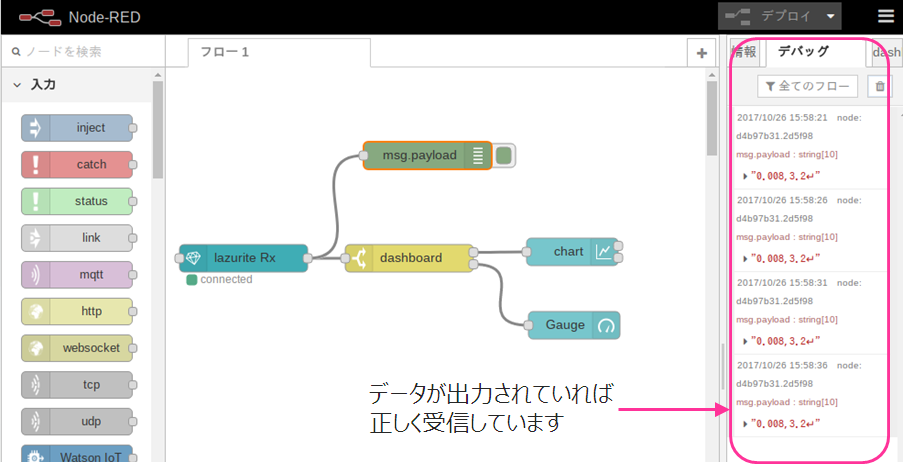
Task: Toggle the msg.payload debug node button
Action: [504, 155]
